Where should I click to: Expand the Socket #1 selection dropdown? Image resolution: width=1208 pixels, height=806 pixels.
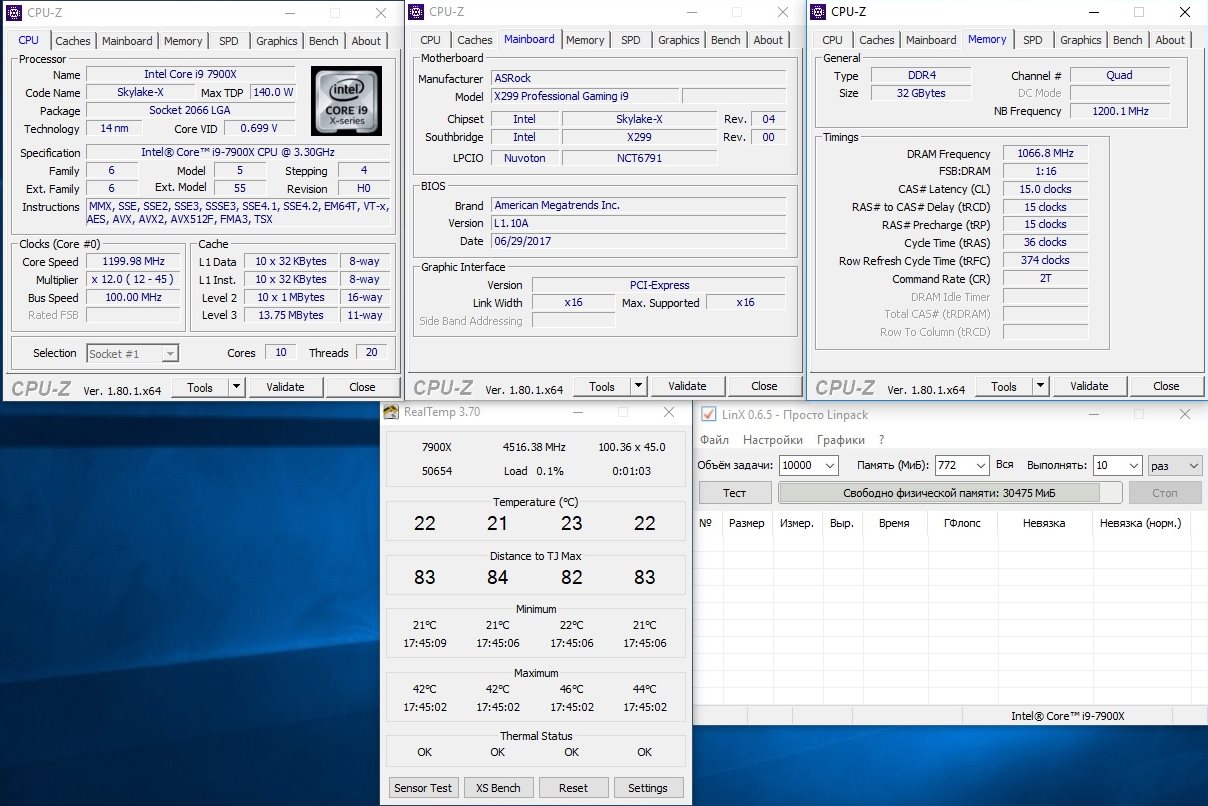[x=170, y=354]
